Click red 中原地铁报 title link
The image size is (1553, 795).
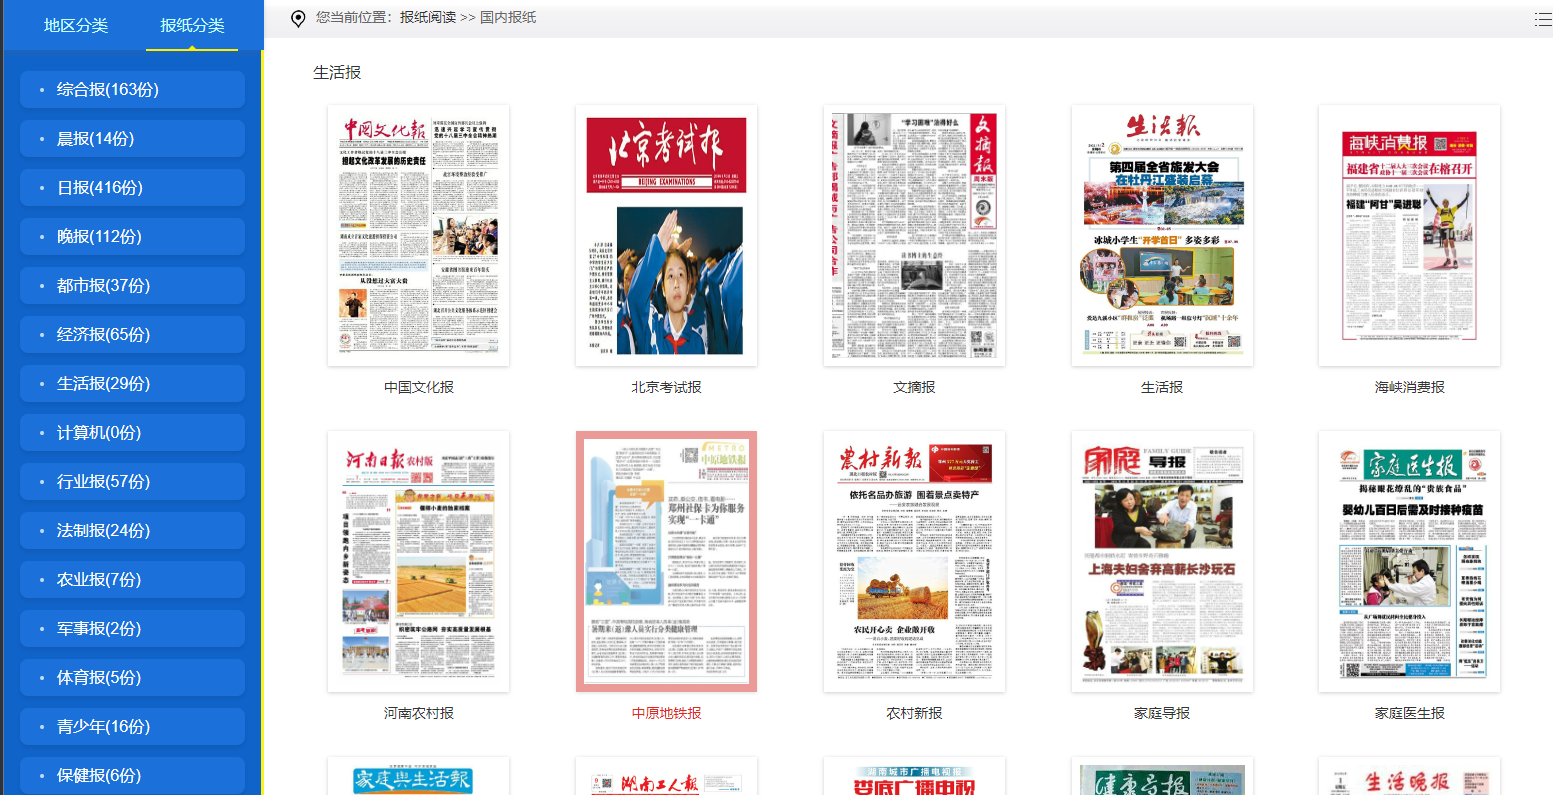(x=666, y=713)
